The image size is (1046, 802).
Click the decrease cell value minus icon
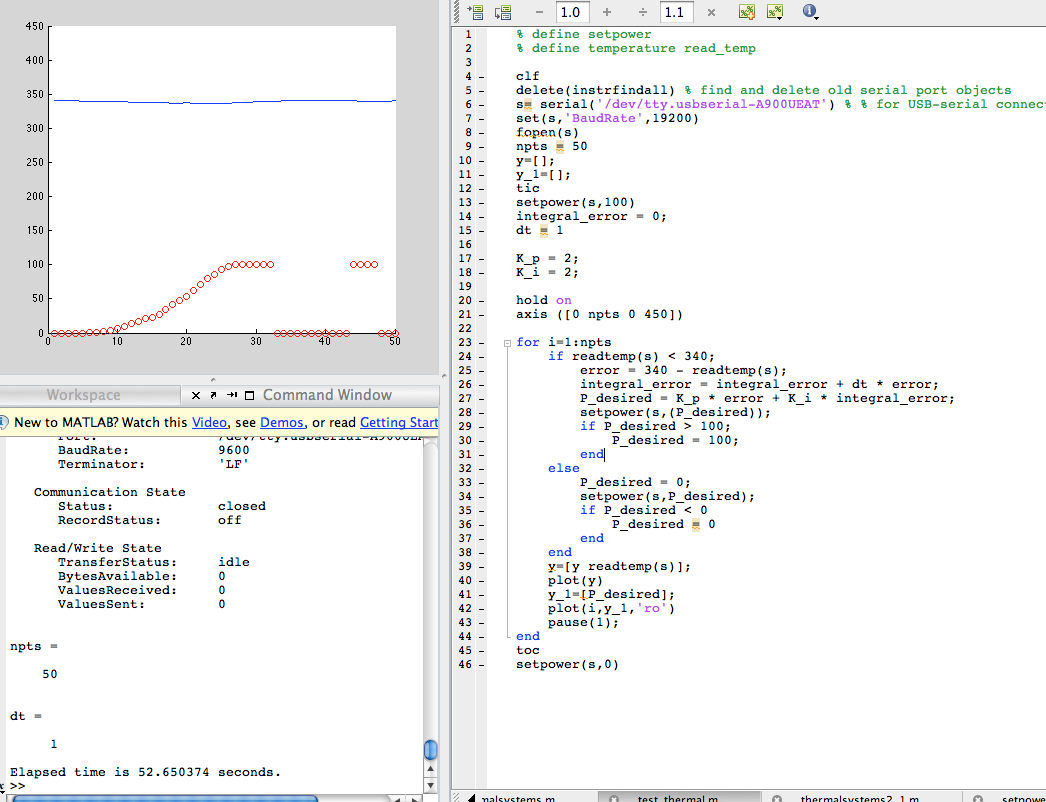(x=538, y=12)
